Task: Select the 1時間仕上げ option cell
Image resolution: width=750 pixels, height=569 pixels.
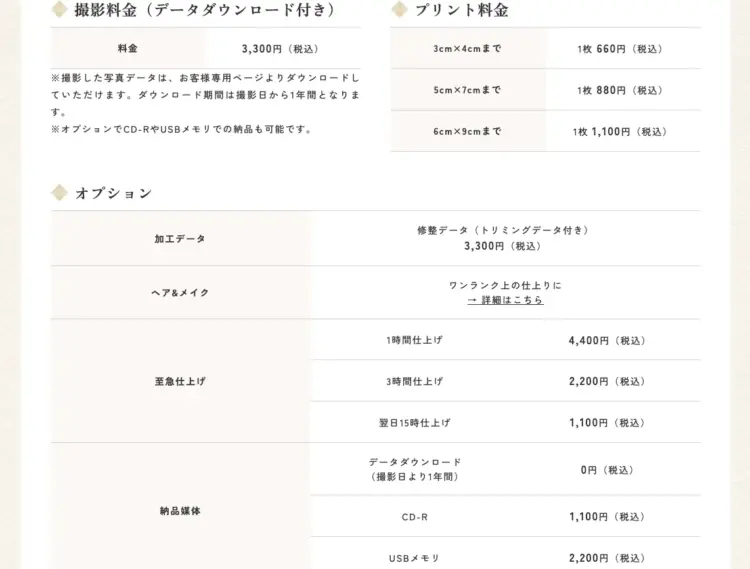Action: pos(414,340)
